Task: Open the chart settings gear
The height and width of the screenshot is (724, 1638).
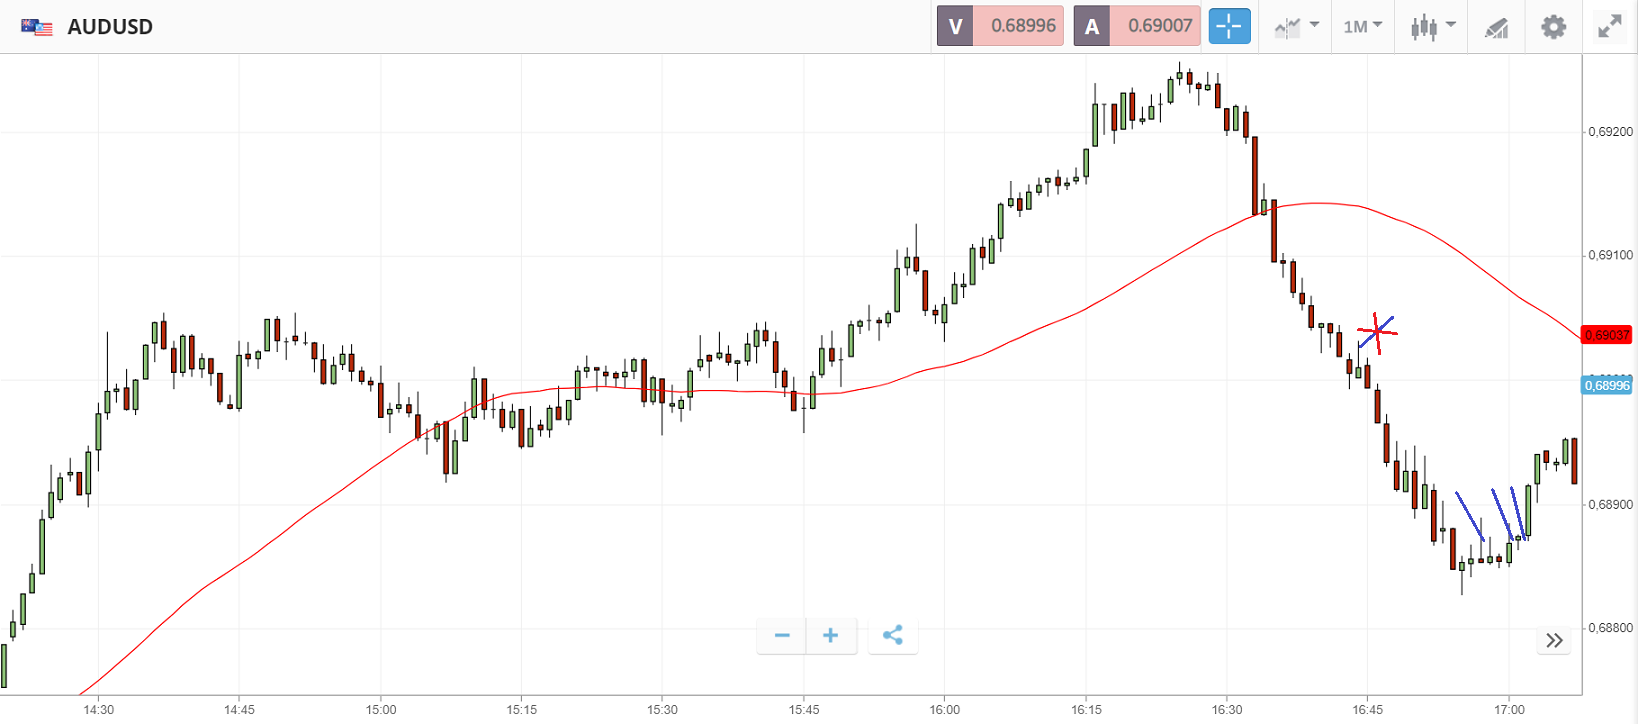Action: point(1553,27)
